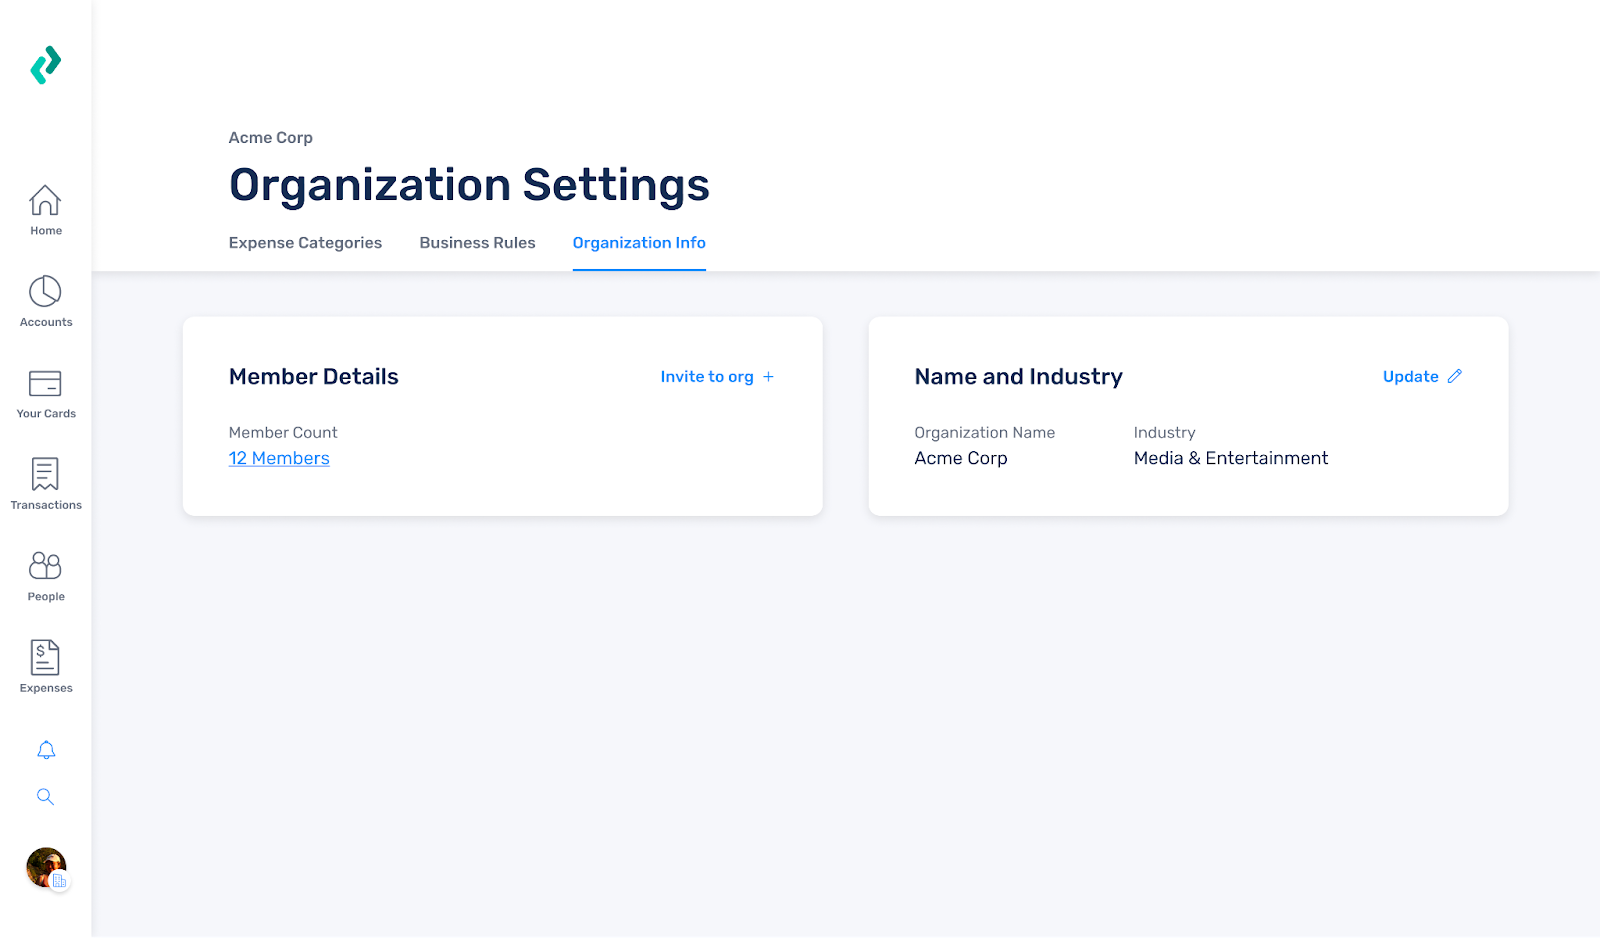Click the pencil edit icon next to Update

(x=1455, y=376)
